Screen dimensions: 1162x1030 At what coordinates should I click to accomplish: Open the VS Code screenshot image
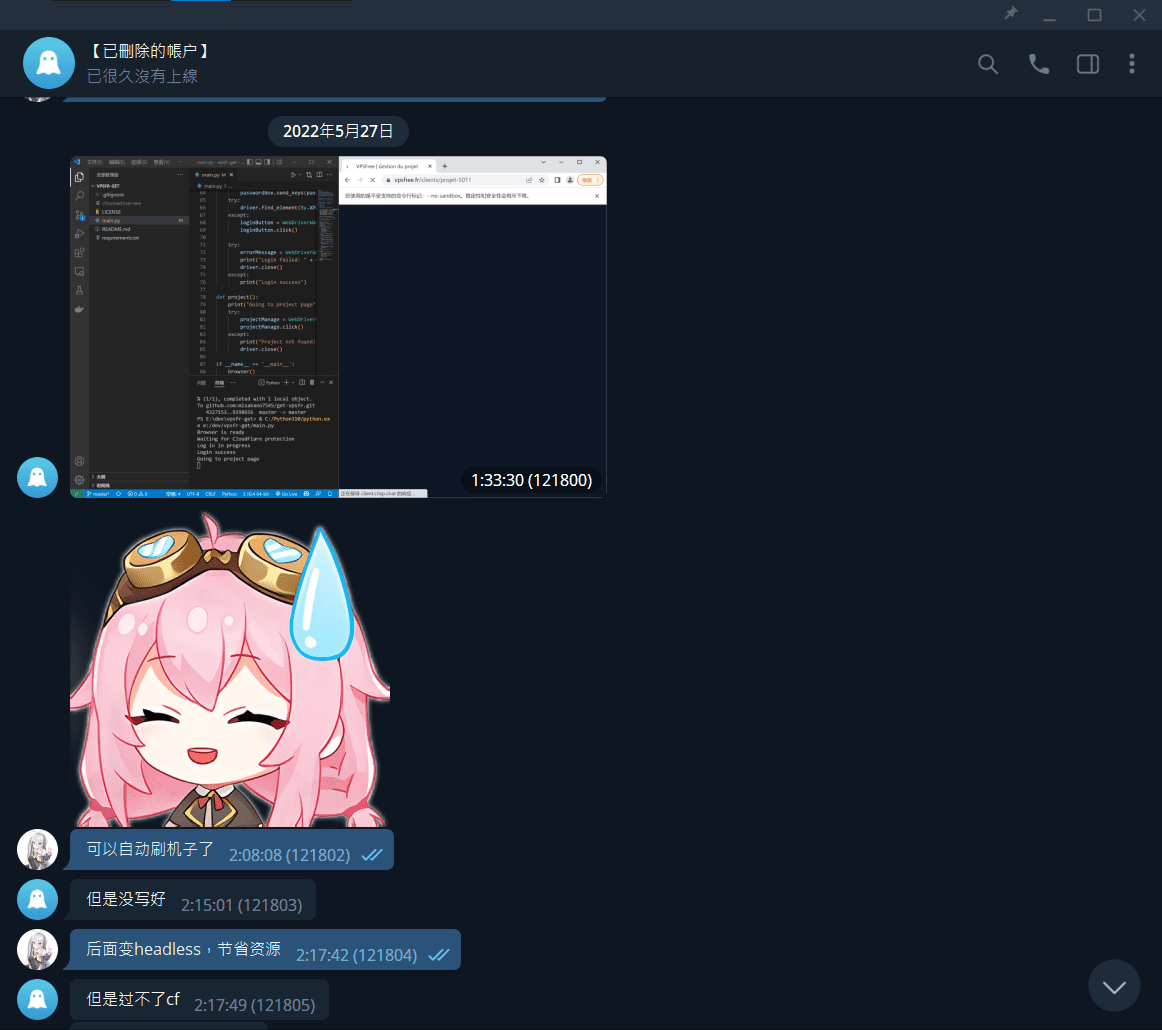(x=338, y=327)
